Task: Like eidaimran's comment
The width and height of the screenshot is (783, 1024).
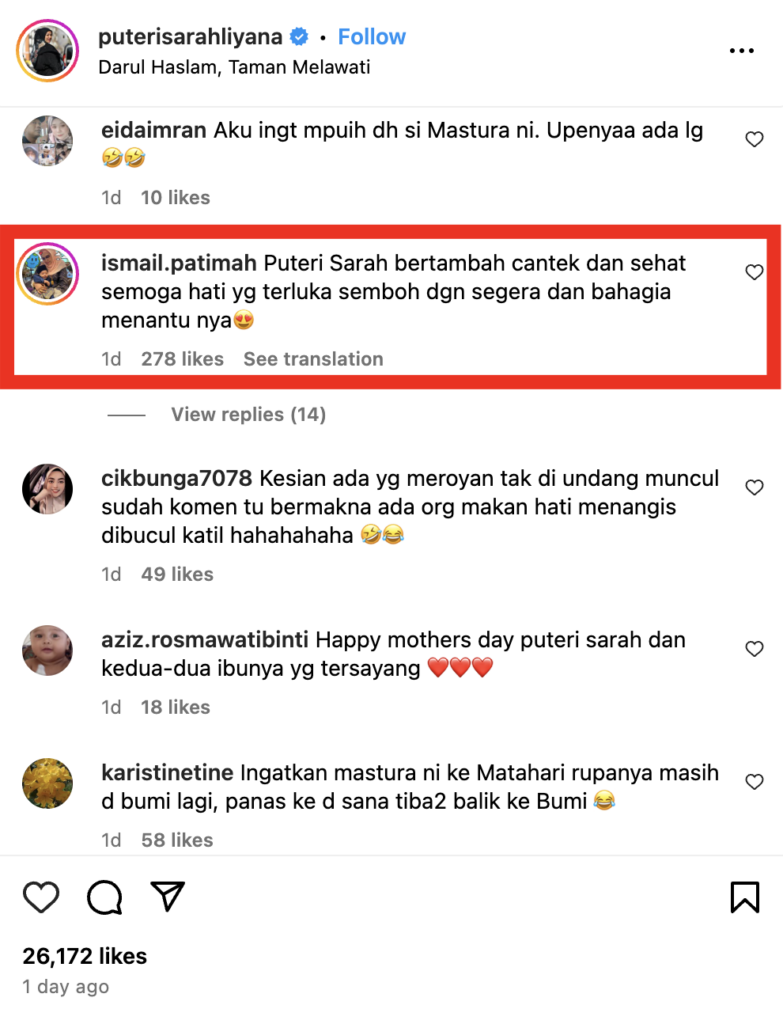Action: 754,139
